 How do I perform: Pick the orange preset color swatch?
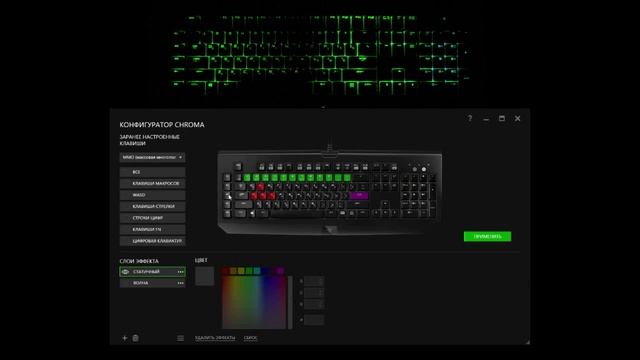pos(233,271)
